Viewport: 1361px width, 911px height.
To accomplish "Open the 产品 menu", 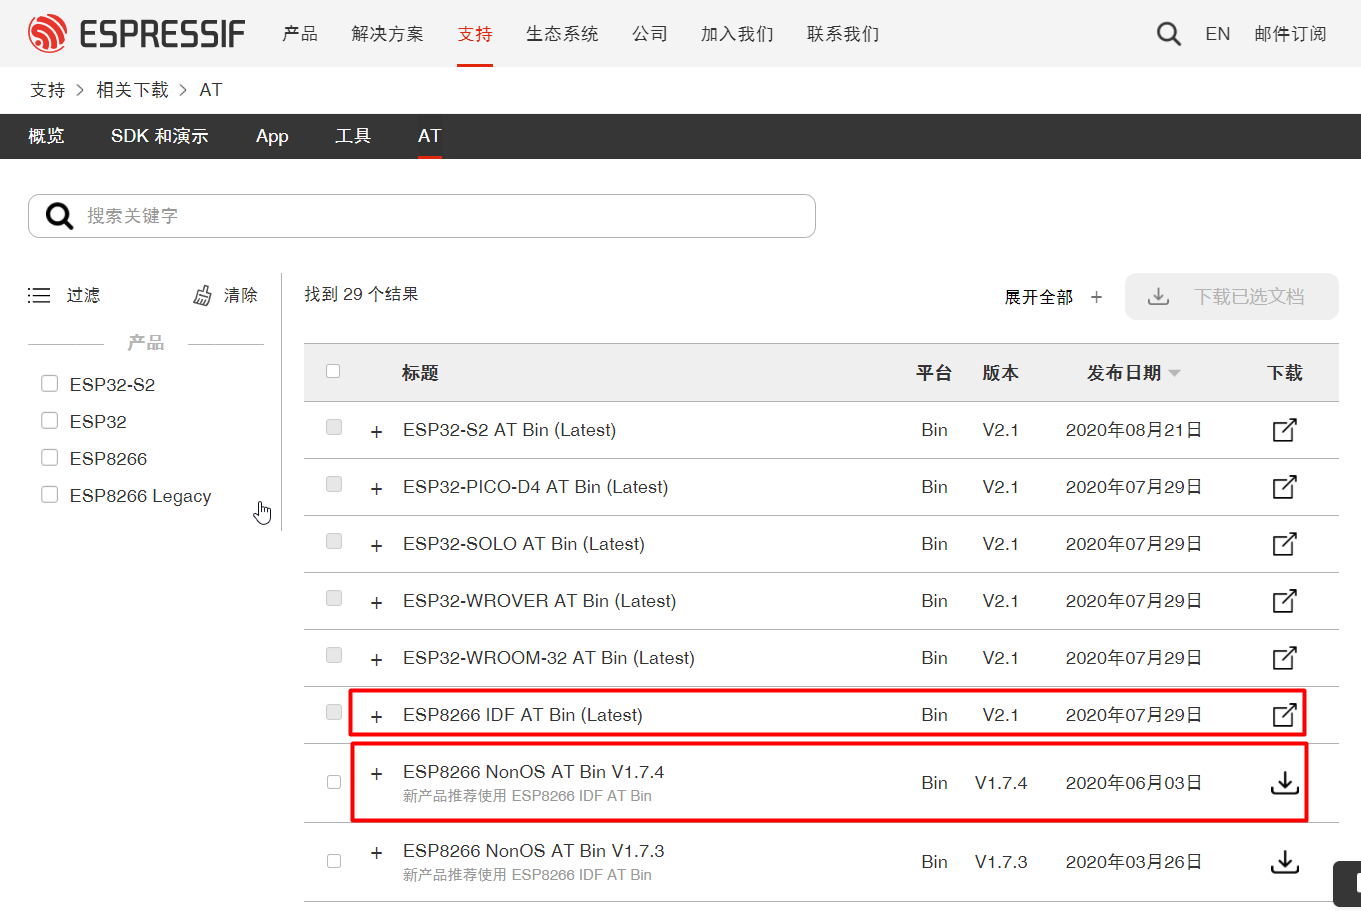I will [299, 32].
